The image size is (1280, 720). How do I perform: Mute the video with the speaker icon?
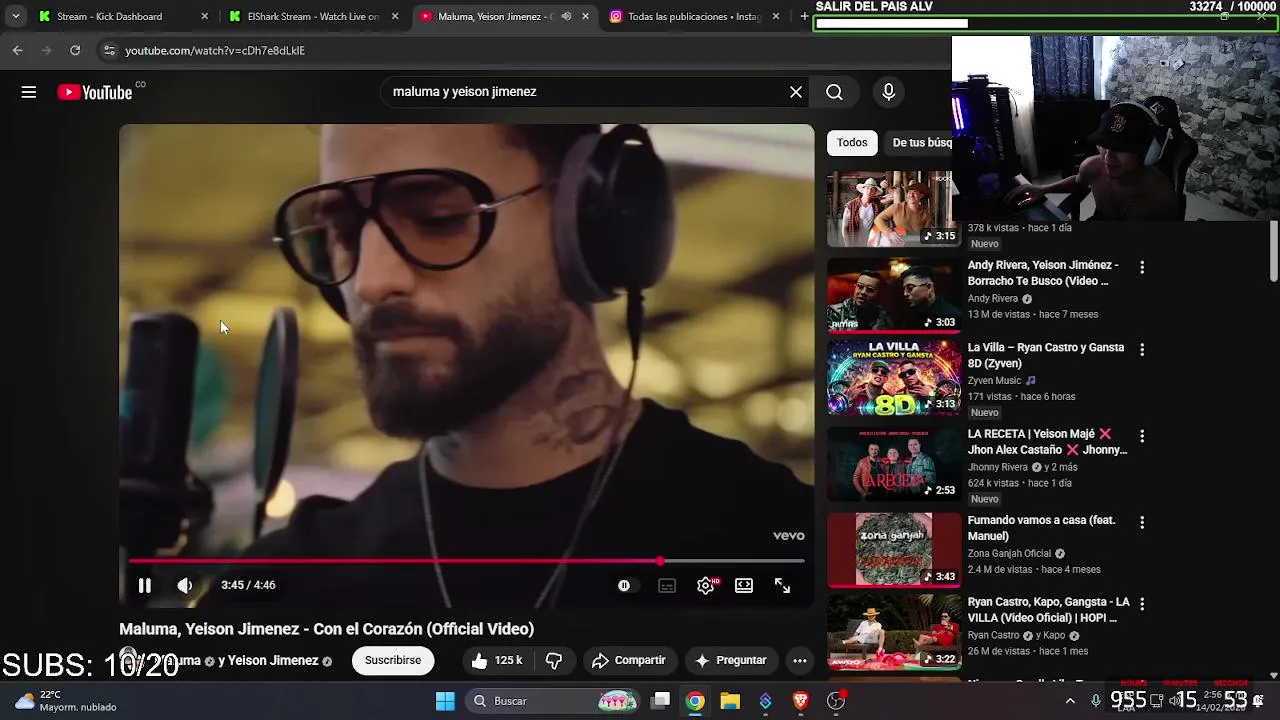pos(185,586)
